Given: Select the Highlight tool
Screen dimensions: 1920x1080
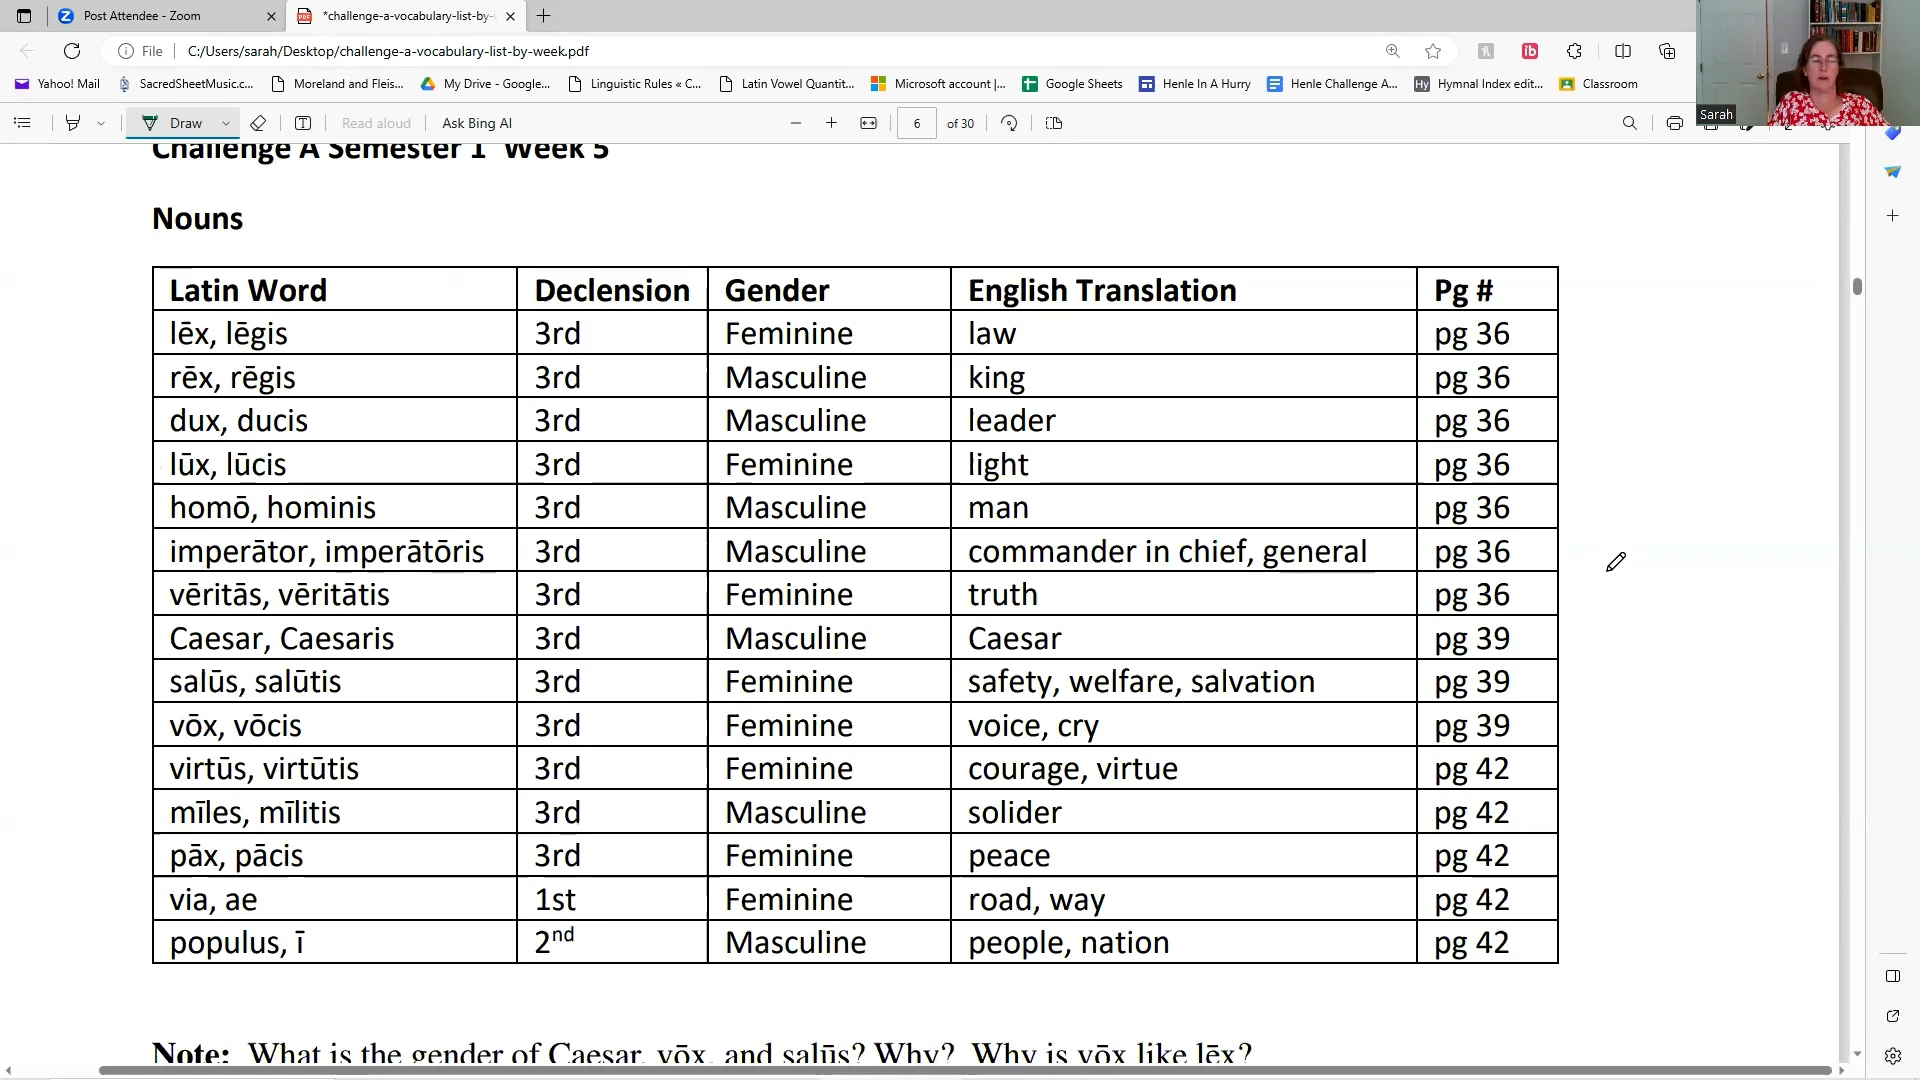Looking at the screenshot, I should [x=73, y=123].
